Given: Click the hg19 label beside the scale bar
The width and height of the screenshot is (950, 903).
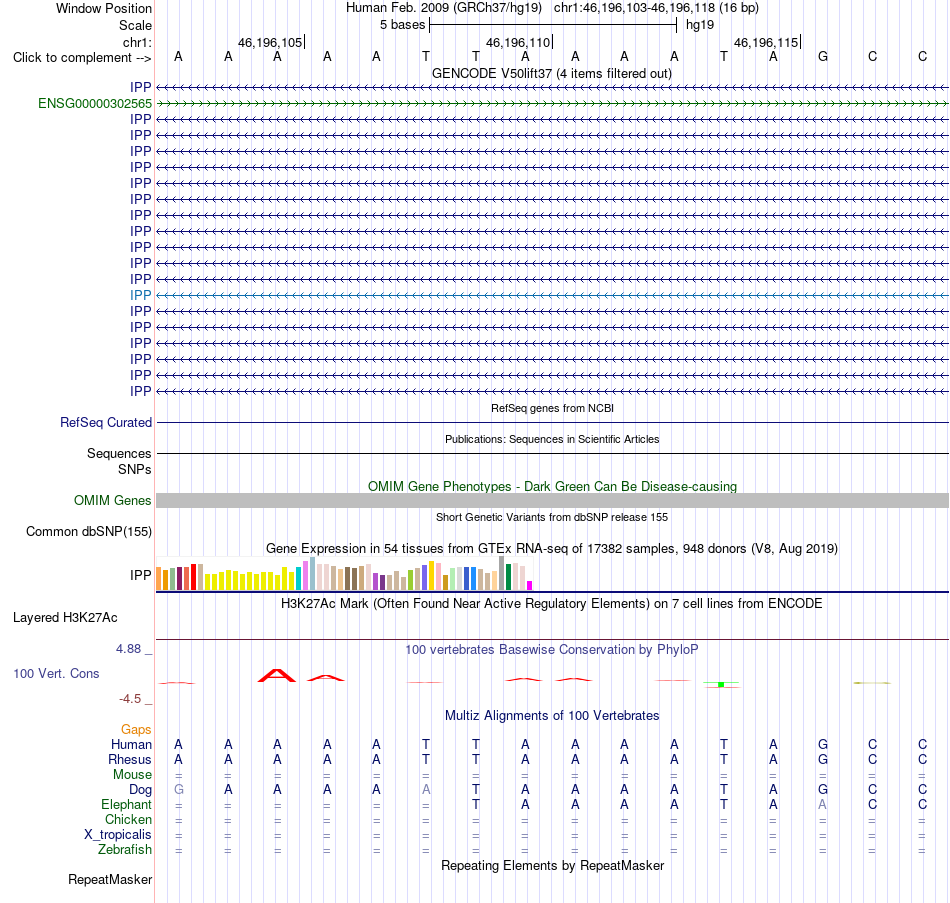Looking at the screenshot, I should pos(700,25).
